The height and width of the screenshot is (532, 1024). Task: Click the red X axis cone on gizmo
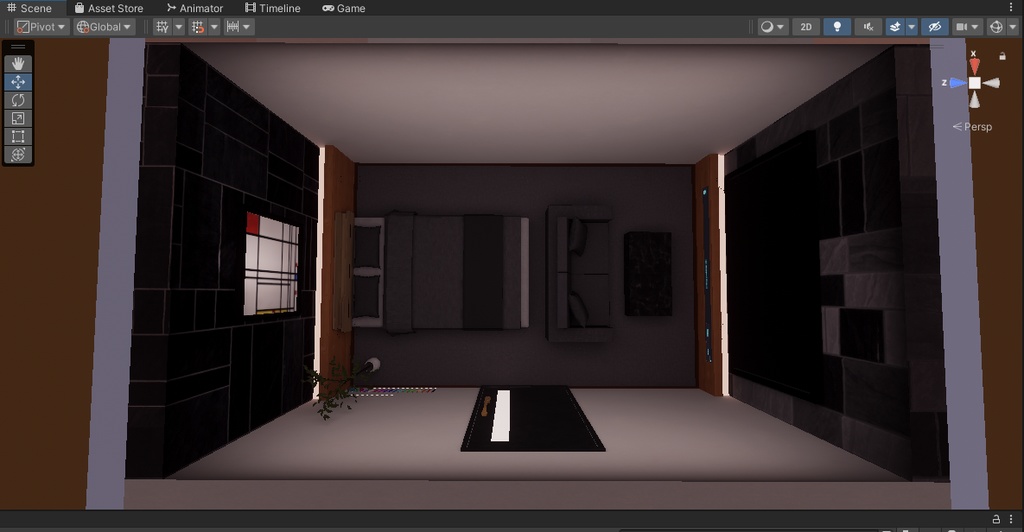(x=974, y=66)
